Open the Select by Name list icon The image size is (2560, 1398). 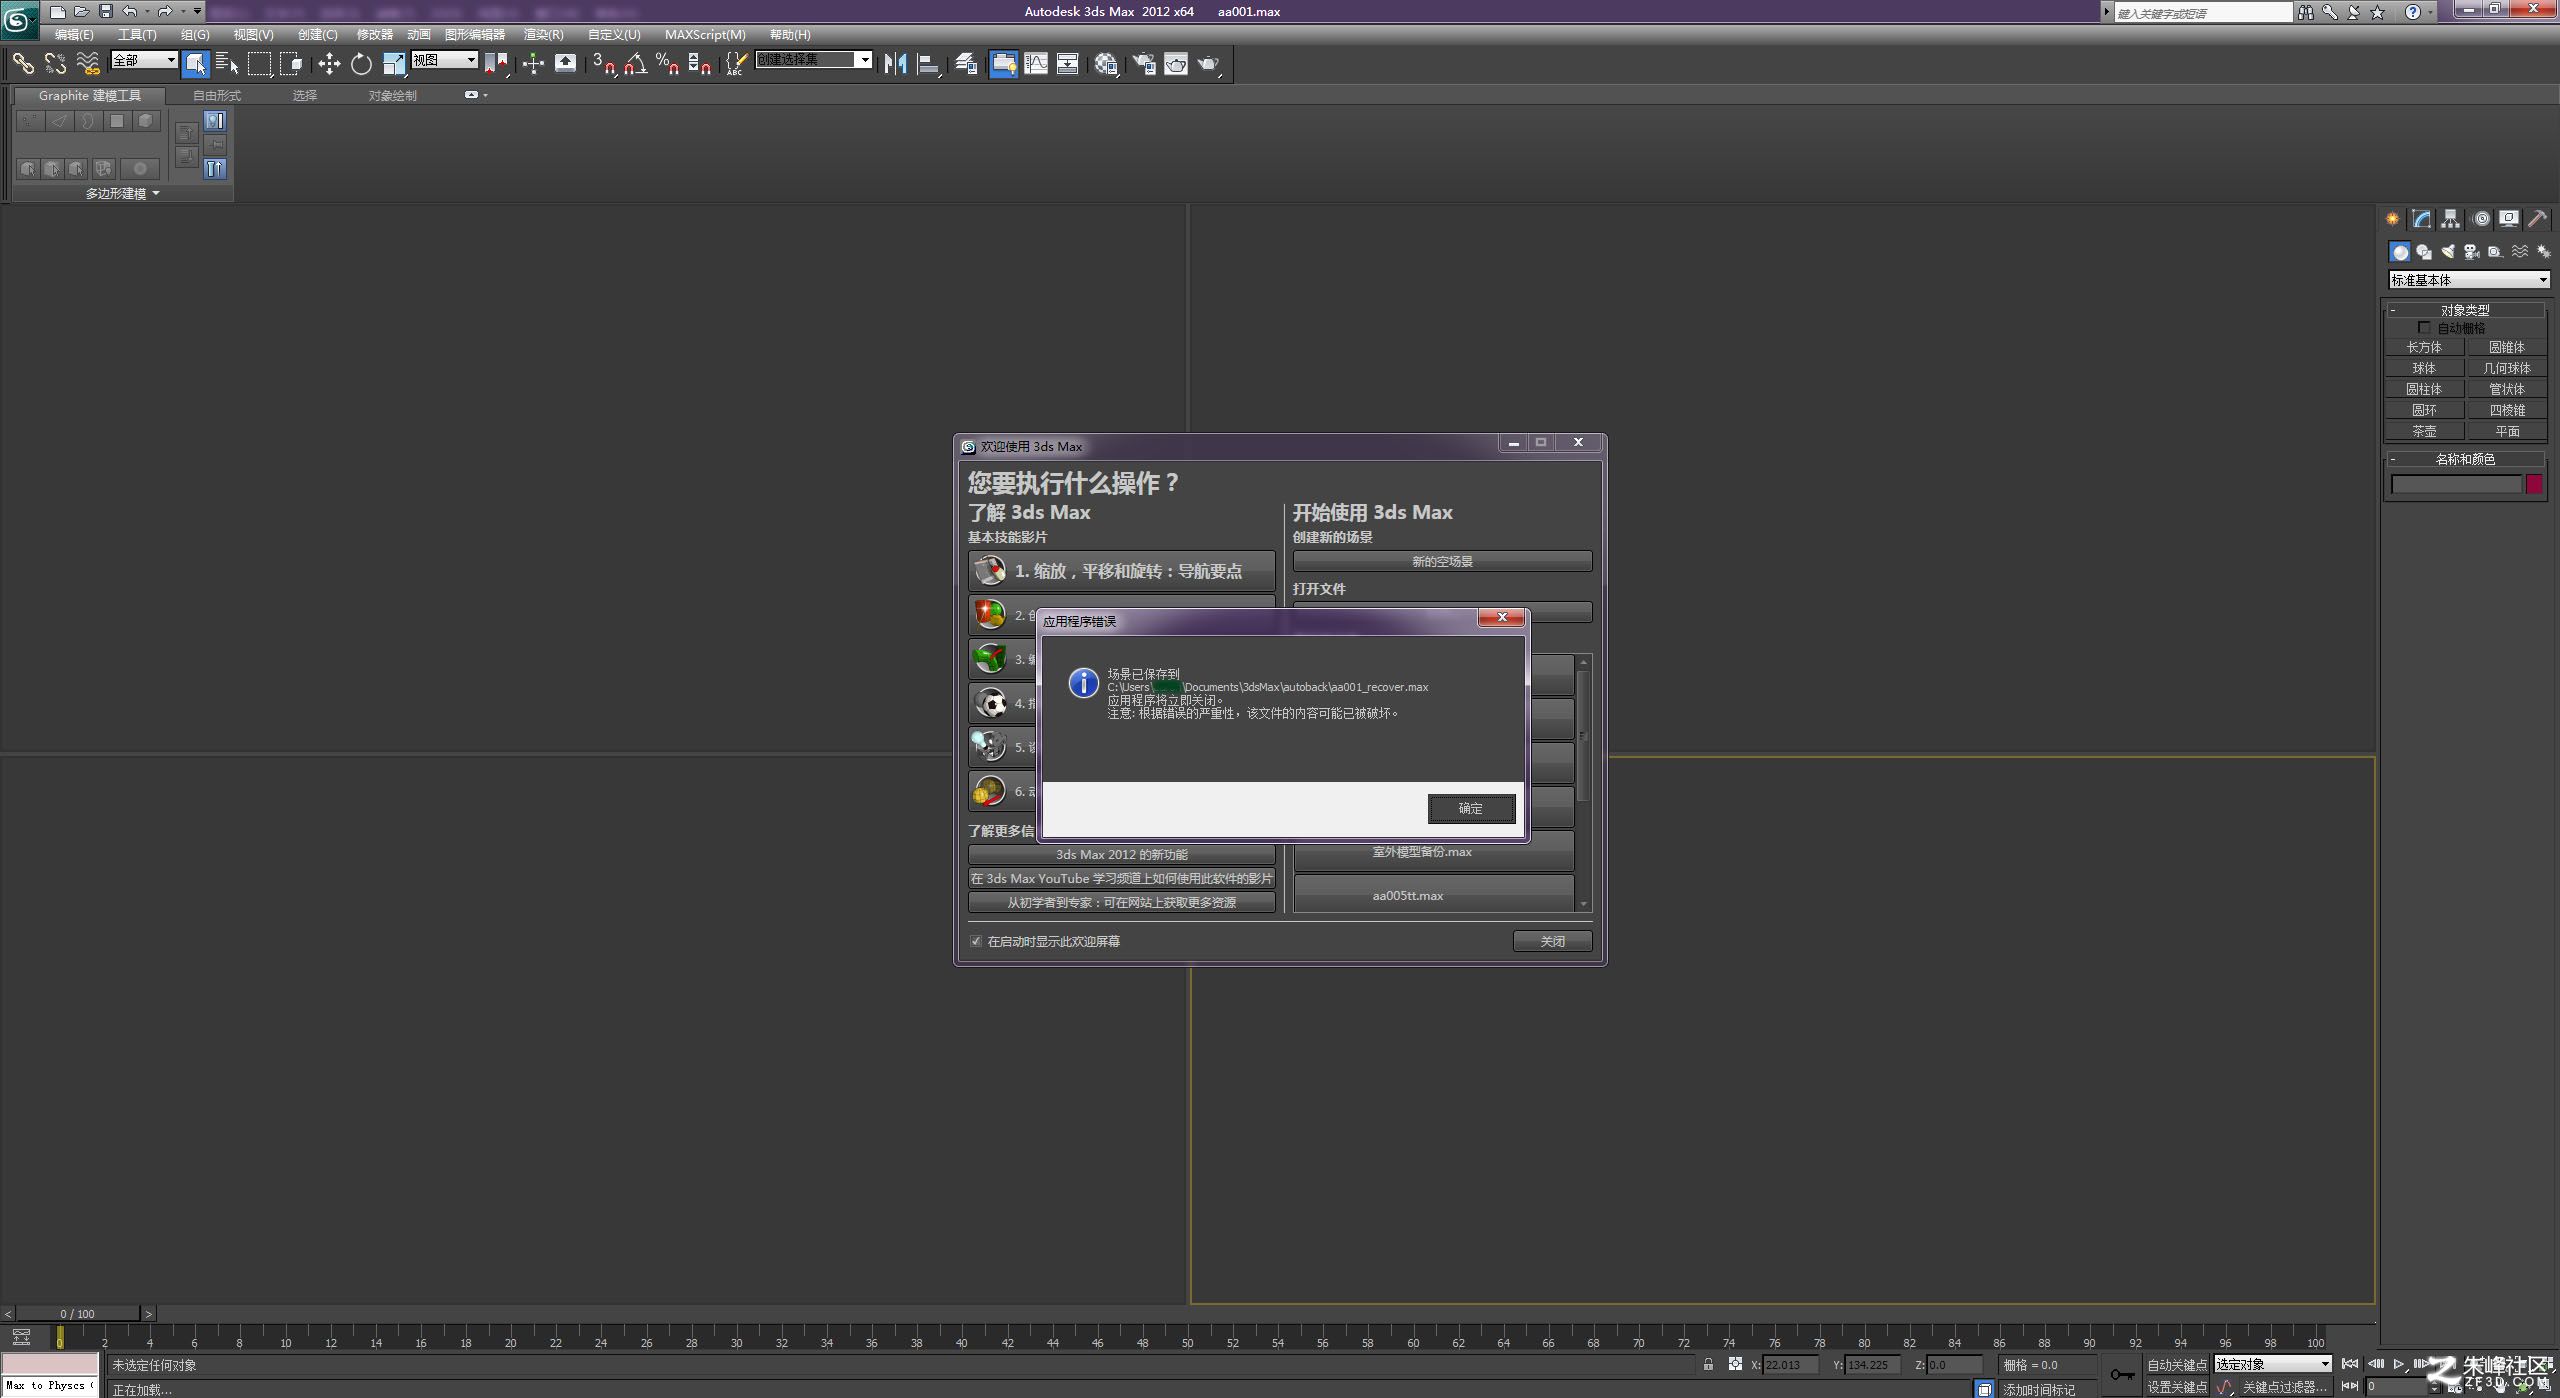click(227, 64)
